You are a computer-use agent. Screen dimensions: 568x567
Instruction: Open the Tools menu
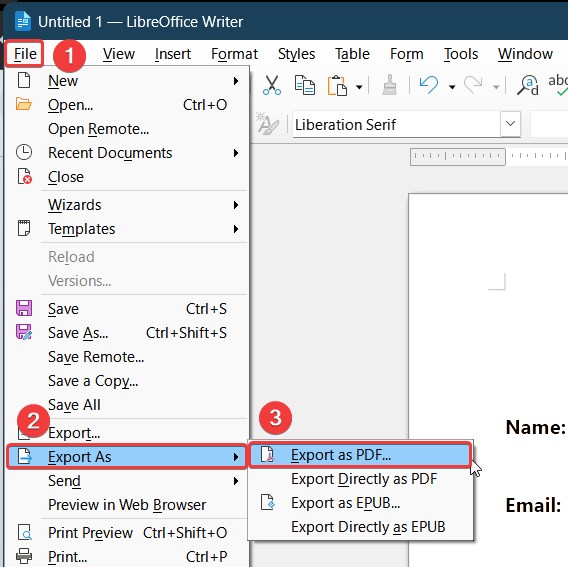coord(461,54)
